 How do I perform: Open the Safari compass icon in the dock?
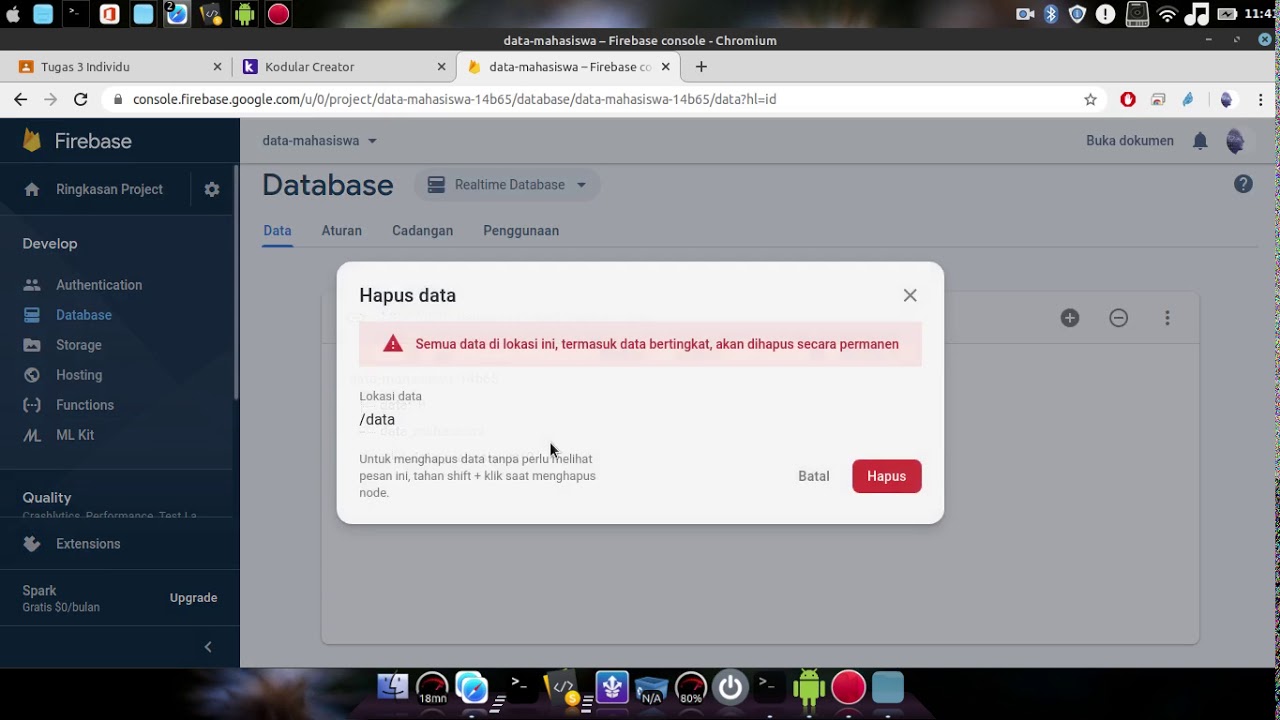[x=472, y=688]
